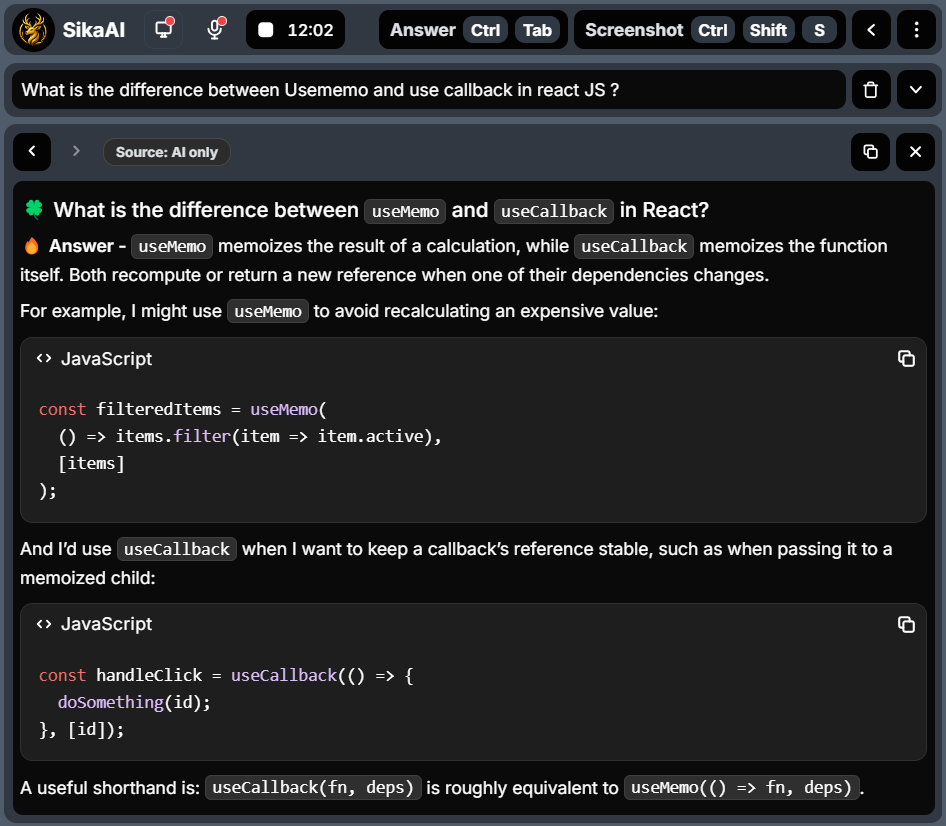Go to previous answer arrow
The width and height of the screenshot is (946, 826).
[32, 151]
